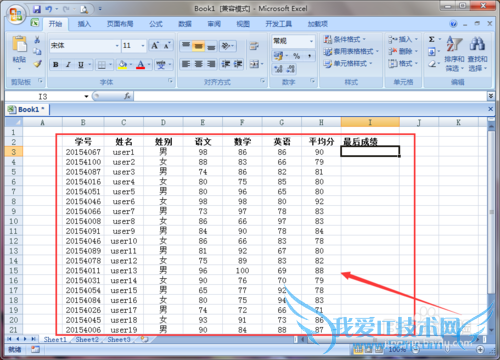The width and height of the screenshot is (500, 360).
Task: Select cell with user13
Action: click(124, 271)
